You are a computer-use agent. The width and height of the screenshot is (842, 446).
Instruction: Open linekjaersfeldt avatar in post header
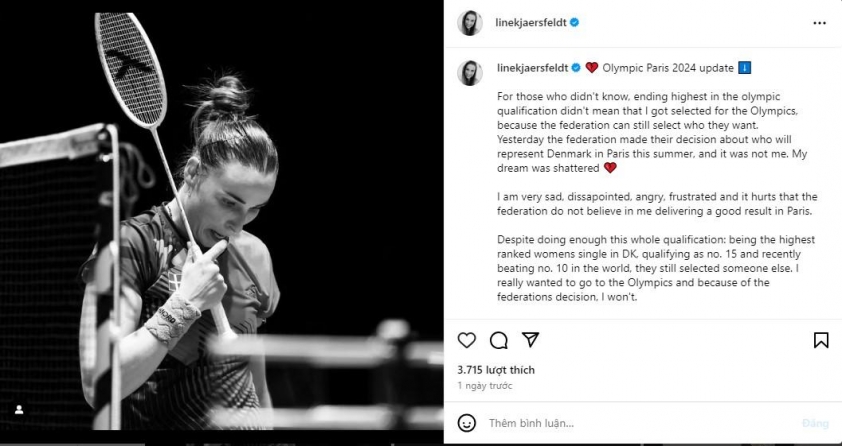click(470, 23)
